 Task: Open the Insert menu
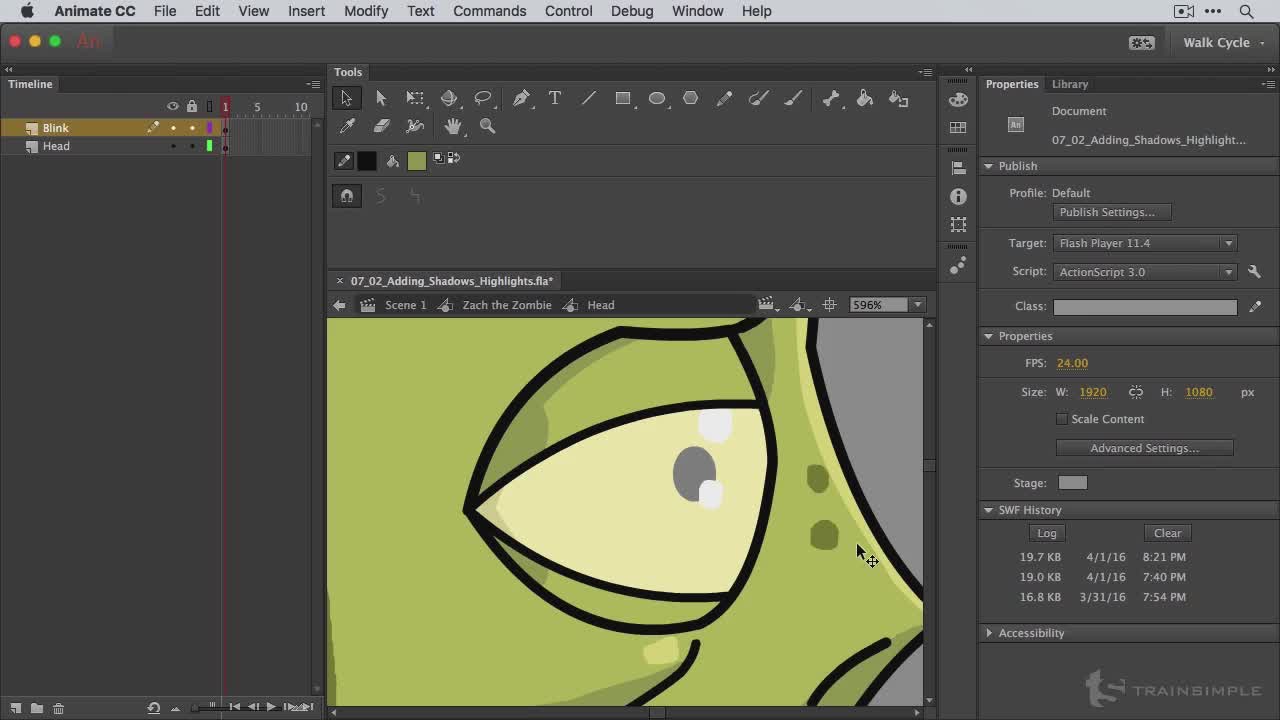click(306, 11)
